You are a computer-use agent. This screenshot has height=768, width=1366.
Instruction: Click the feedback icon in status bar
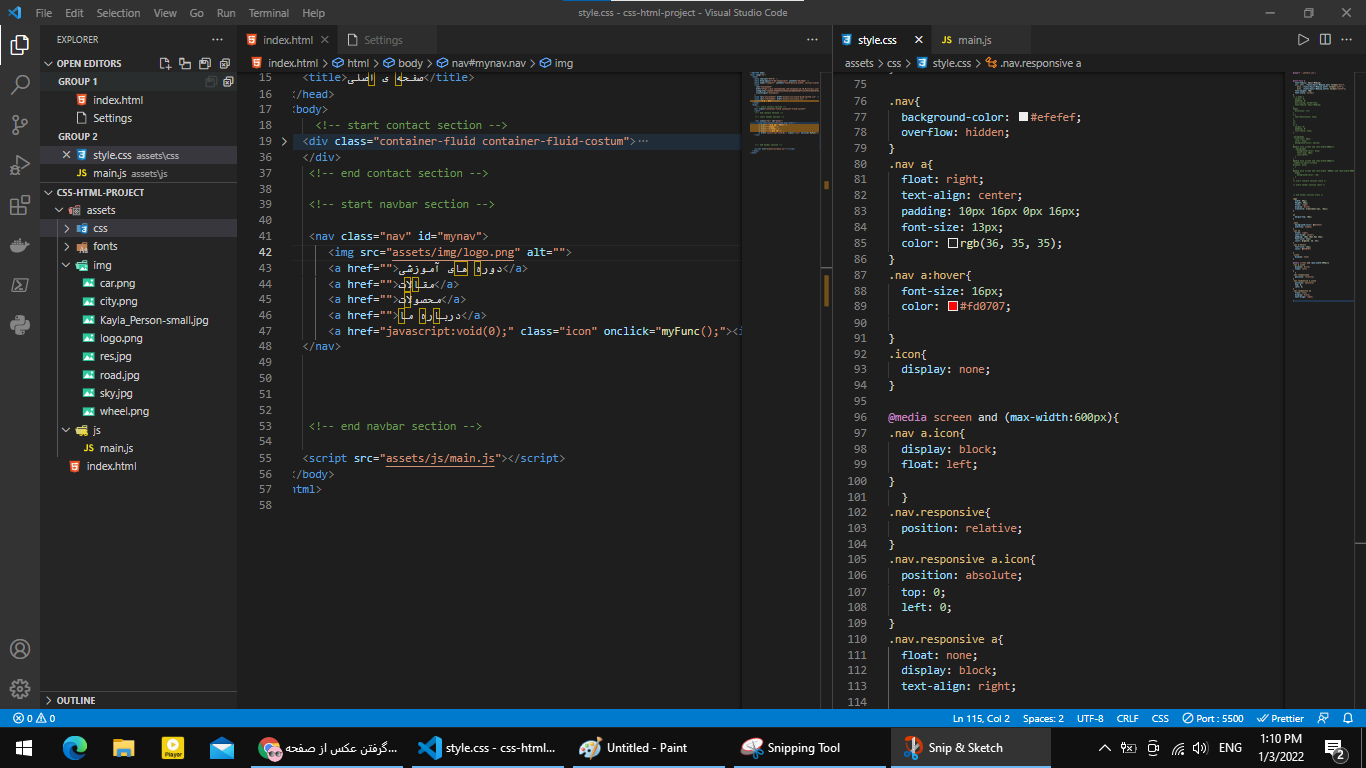[1322, 718]
